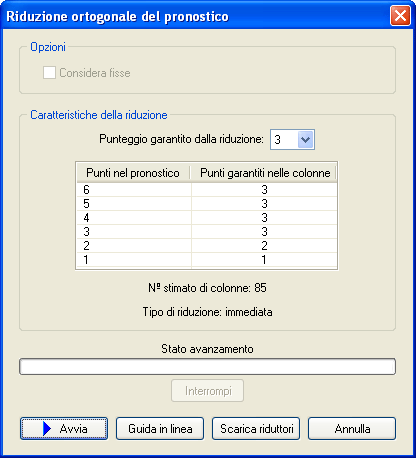Open the Punteggio garantito dropdown arrow
Image resolution: width=416 pixels, height=458 pixels.
(305, 139)
